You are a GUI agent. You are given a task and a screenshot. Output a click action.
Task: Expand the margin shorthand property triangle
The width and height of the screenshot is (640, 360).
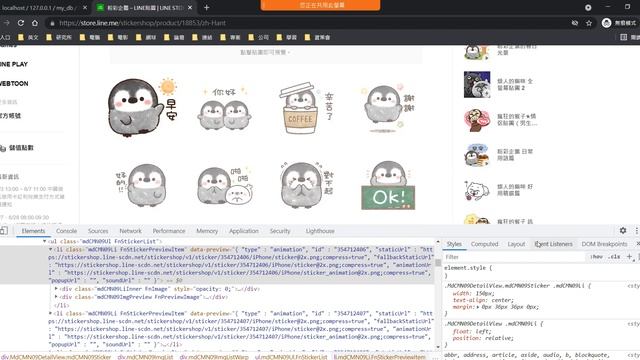[x=478, y=307]
